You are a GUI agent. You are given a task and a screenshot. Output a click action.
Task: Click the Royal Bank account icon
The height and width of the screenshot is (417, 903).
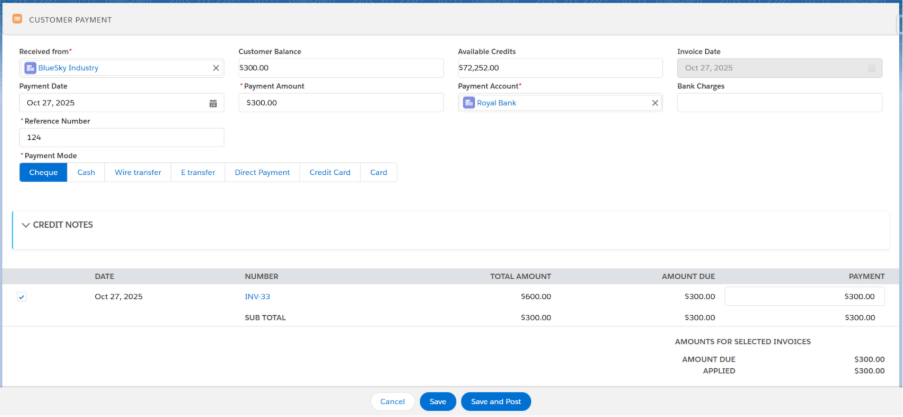(x=469, y=103)
